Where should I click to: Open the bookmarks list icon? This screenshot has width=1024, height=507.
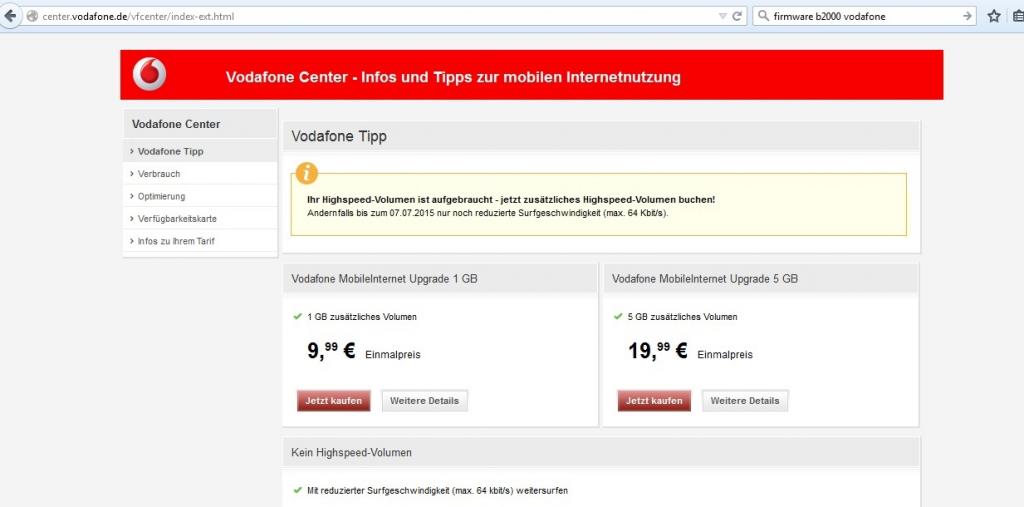click(1018, 16)
